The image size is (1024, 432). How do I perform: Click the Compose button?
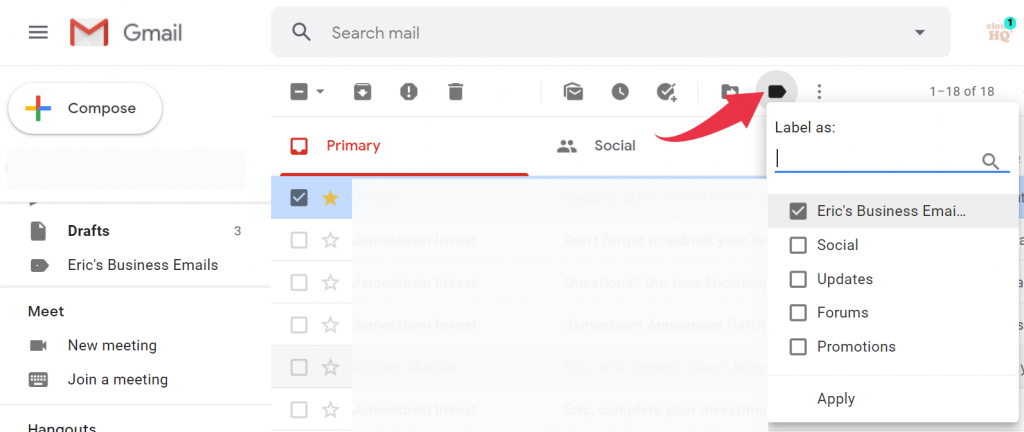point(85,108)
